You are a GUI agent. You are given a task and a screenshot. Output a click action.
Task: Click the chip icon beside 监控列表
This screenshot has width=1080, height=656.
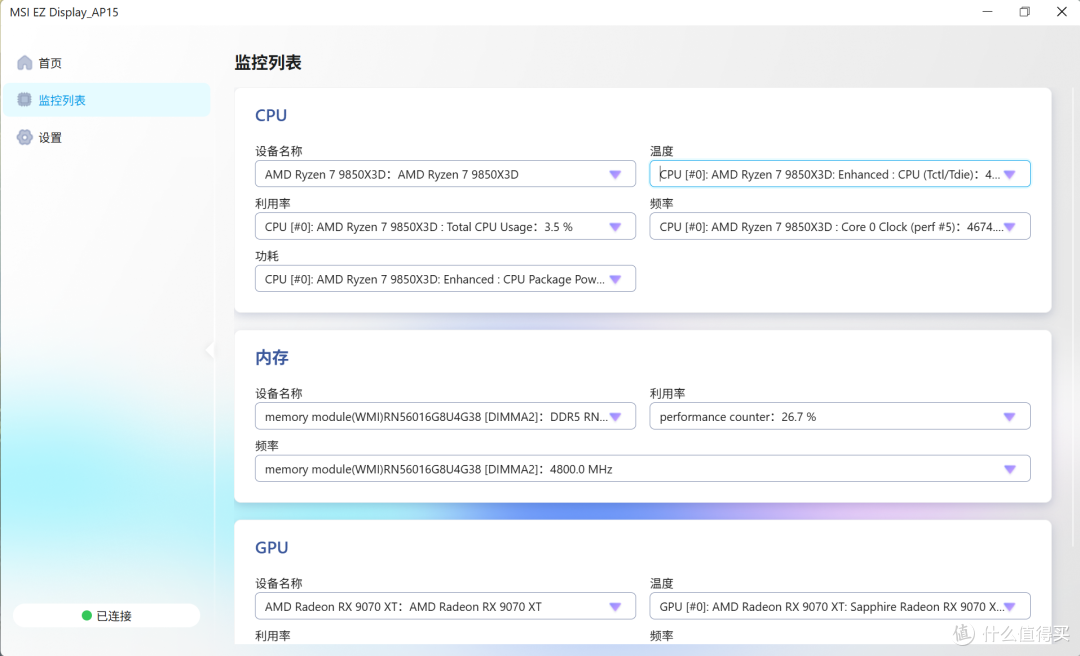pos(24,100)
